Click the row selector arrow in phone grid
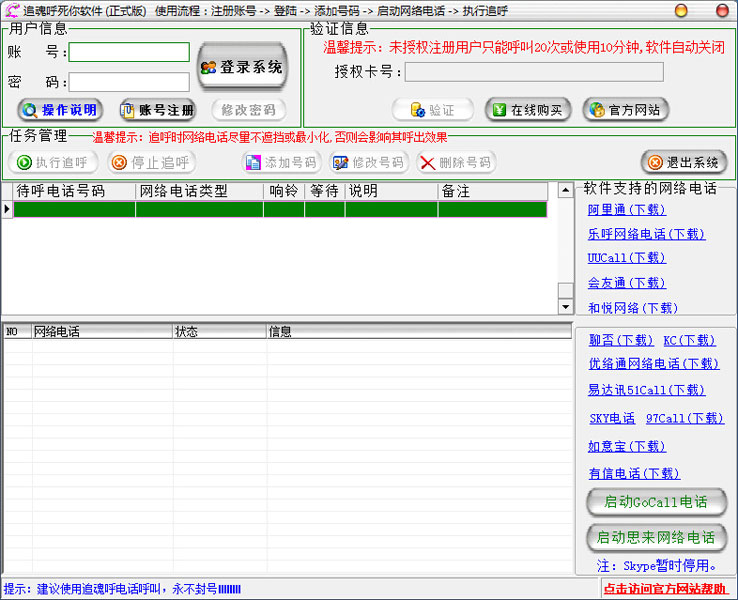Viewport: 738px width, 600px height. pyautogui.click(x=7, y=209)
